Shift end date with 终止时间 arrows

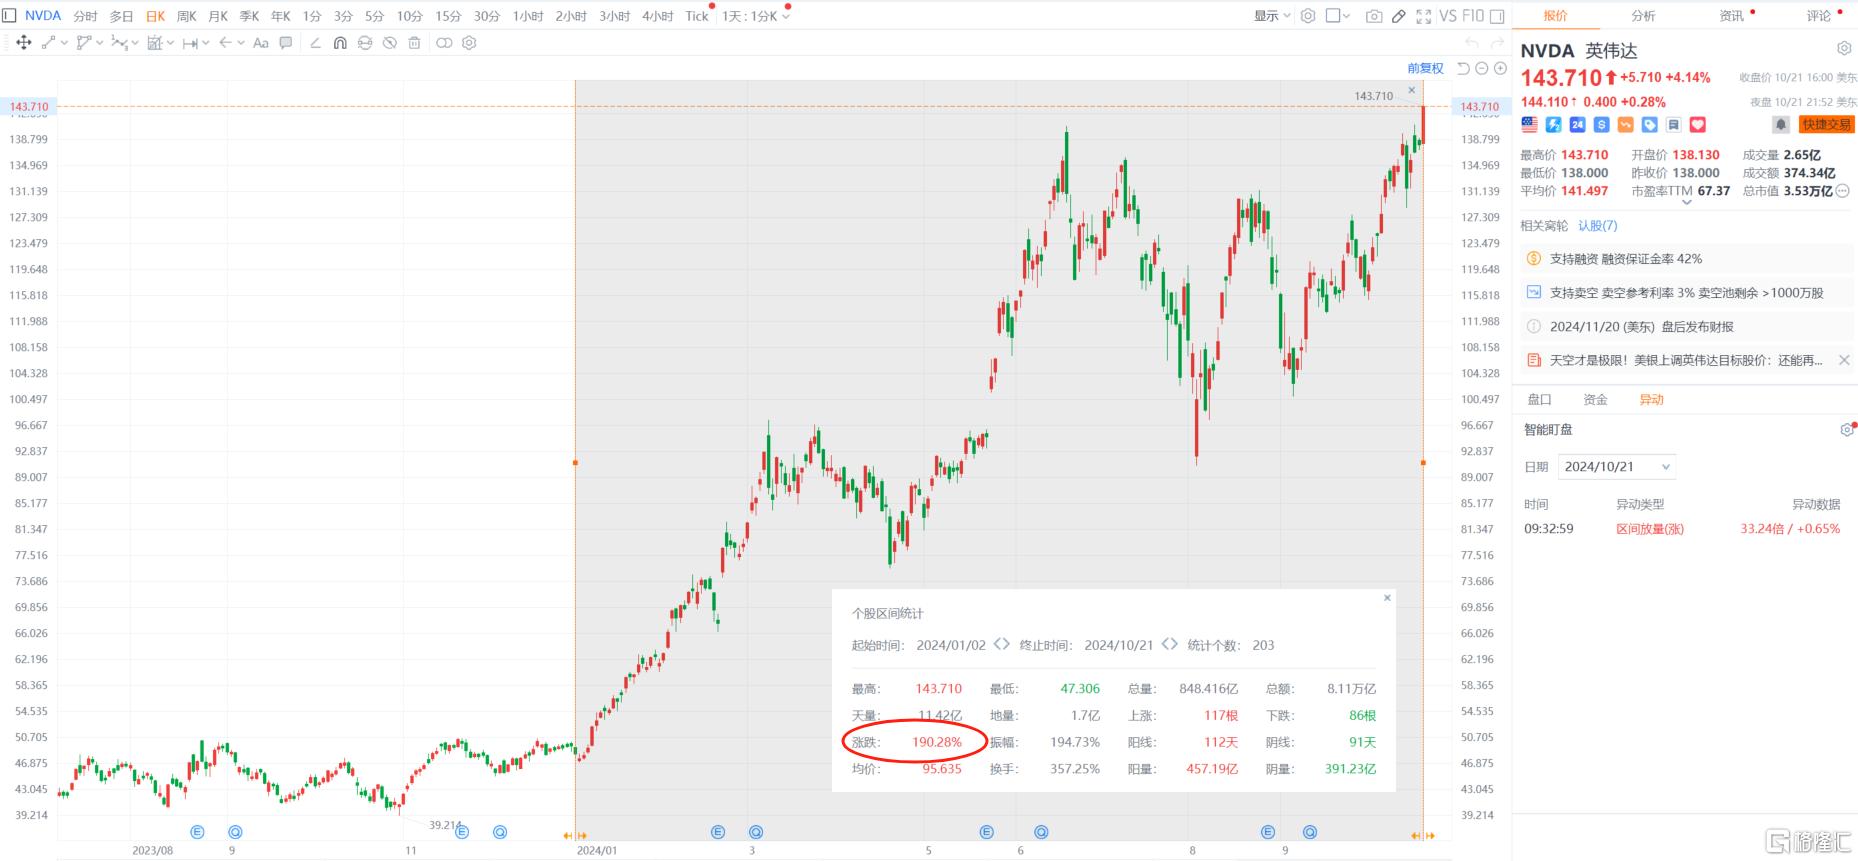pos(1169,645)
